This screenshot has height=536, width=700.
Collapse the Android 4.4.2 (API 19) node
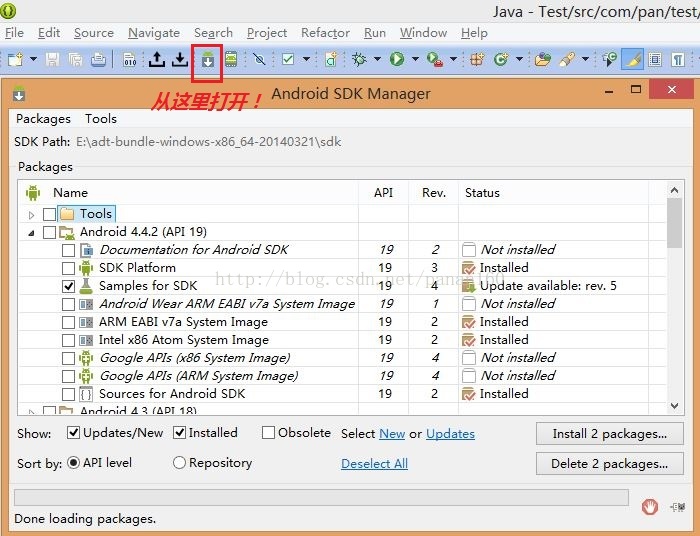(31, 233)
